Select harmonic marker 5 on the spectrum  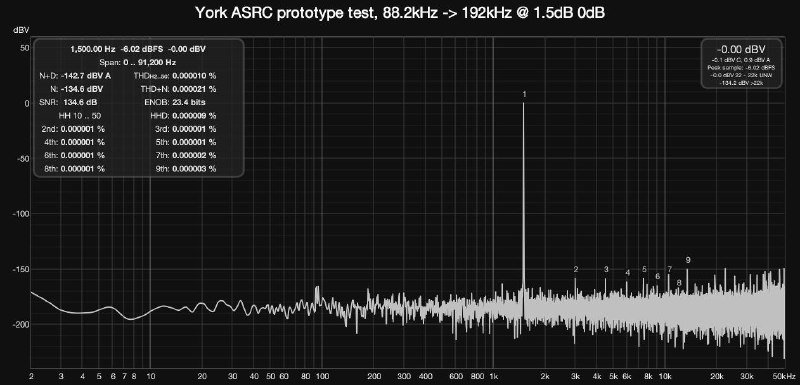tap(644, 269)
